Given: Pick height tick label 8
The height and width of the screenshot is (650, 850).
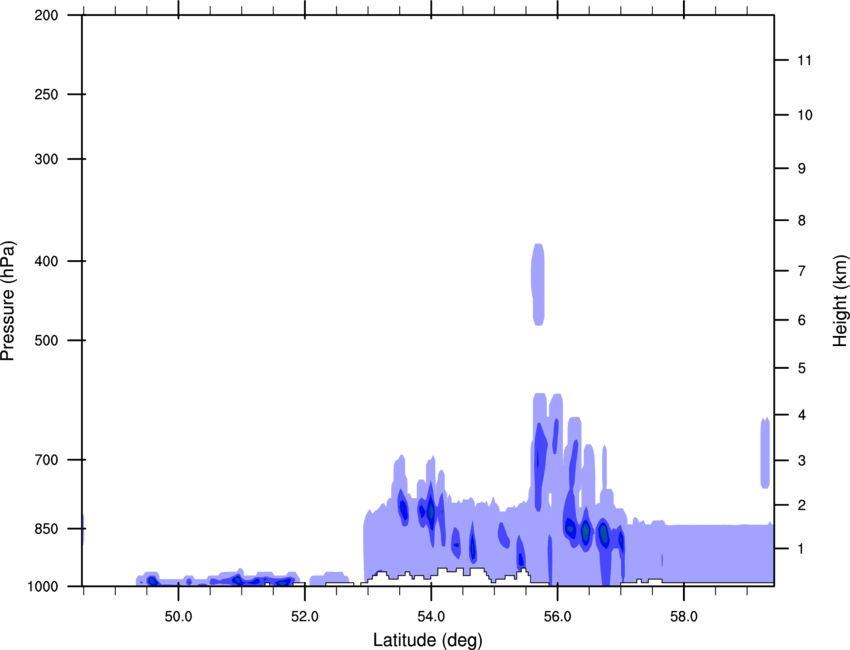Looking at the screenshot, I should [802, 221].
